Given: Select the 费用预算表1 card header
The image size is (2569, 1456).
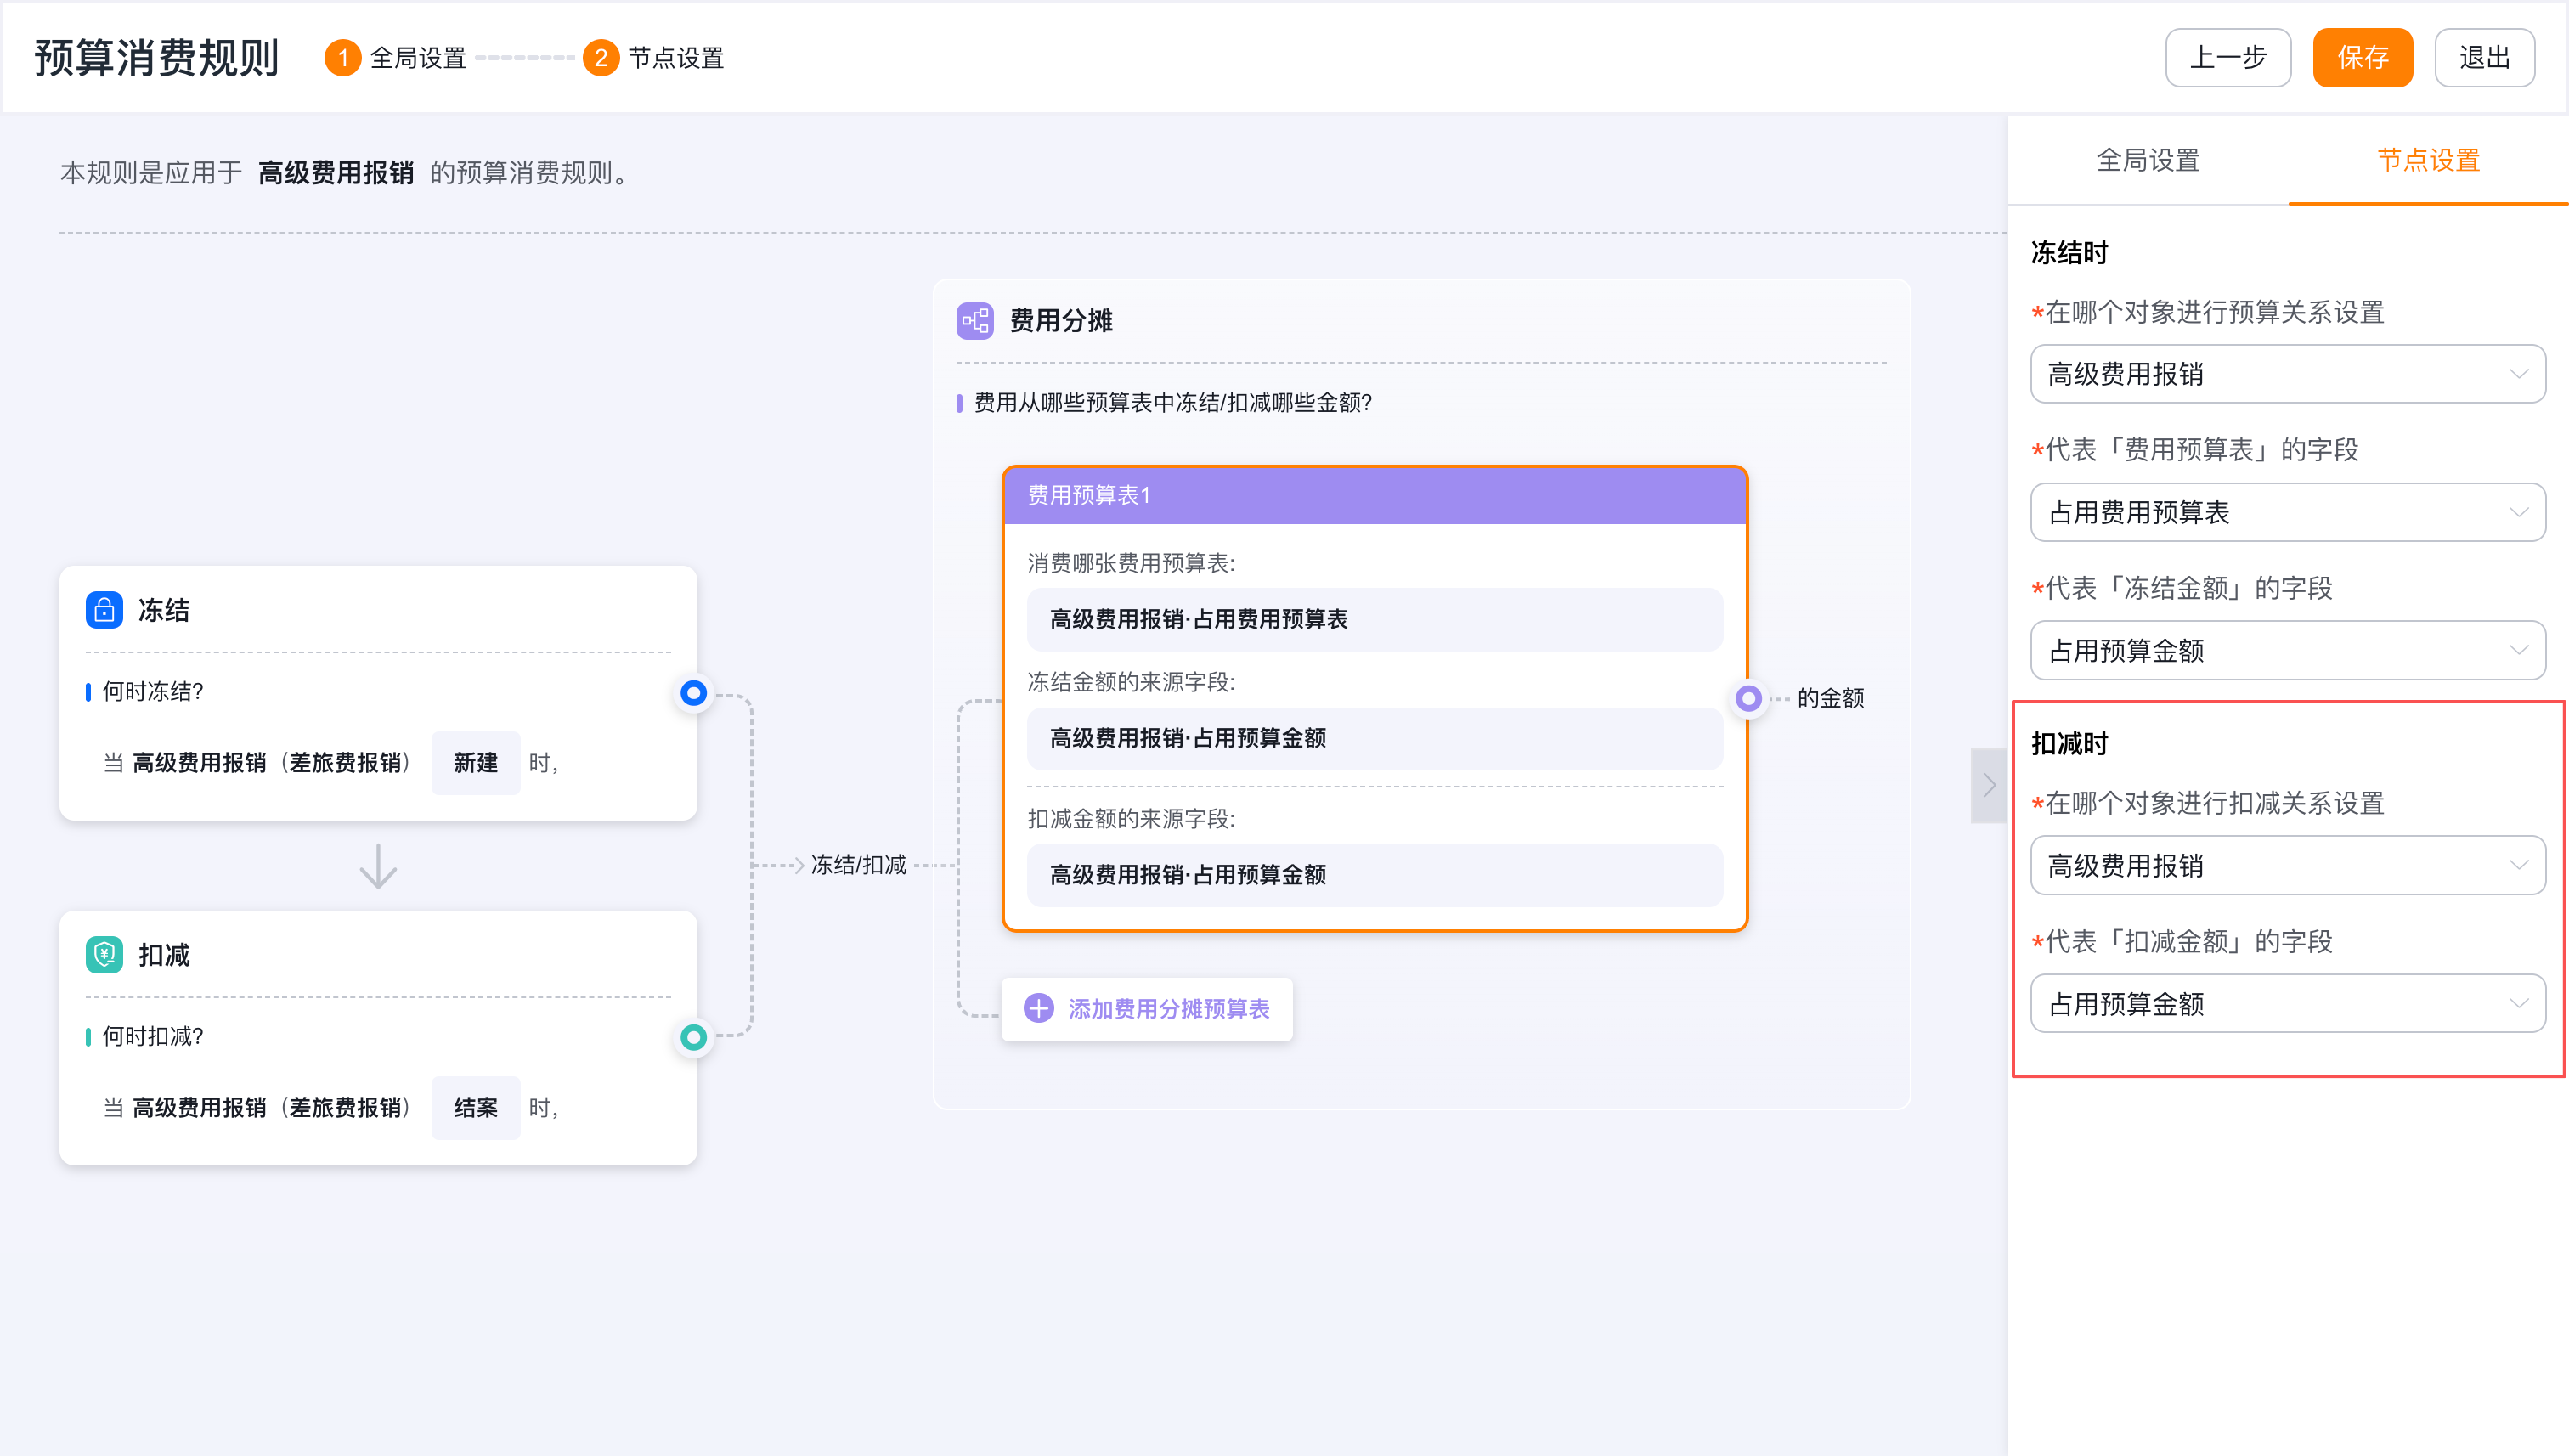Looking at the screenshot, I should (1375, 495).
